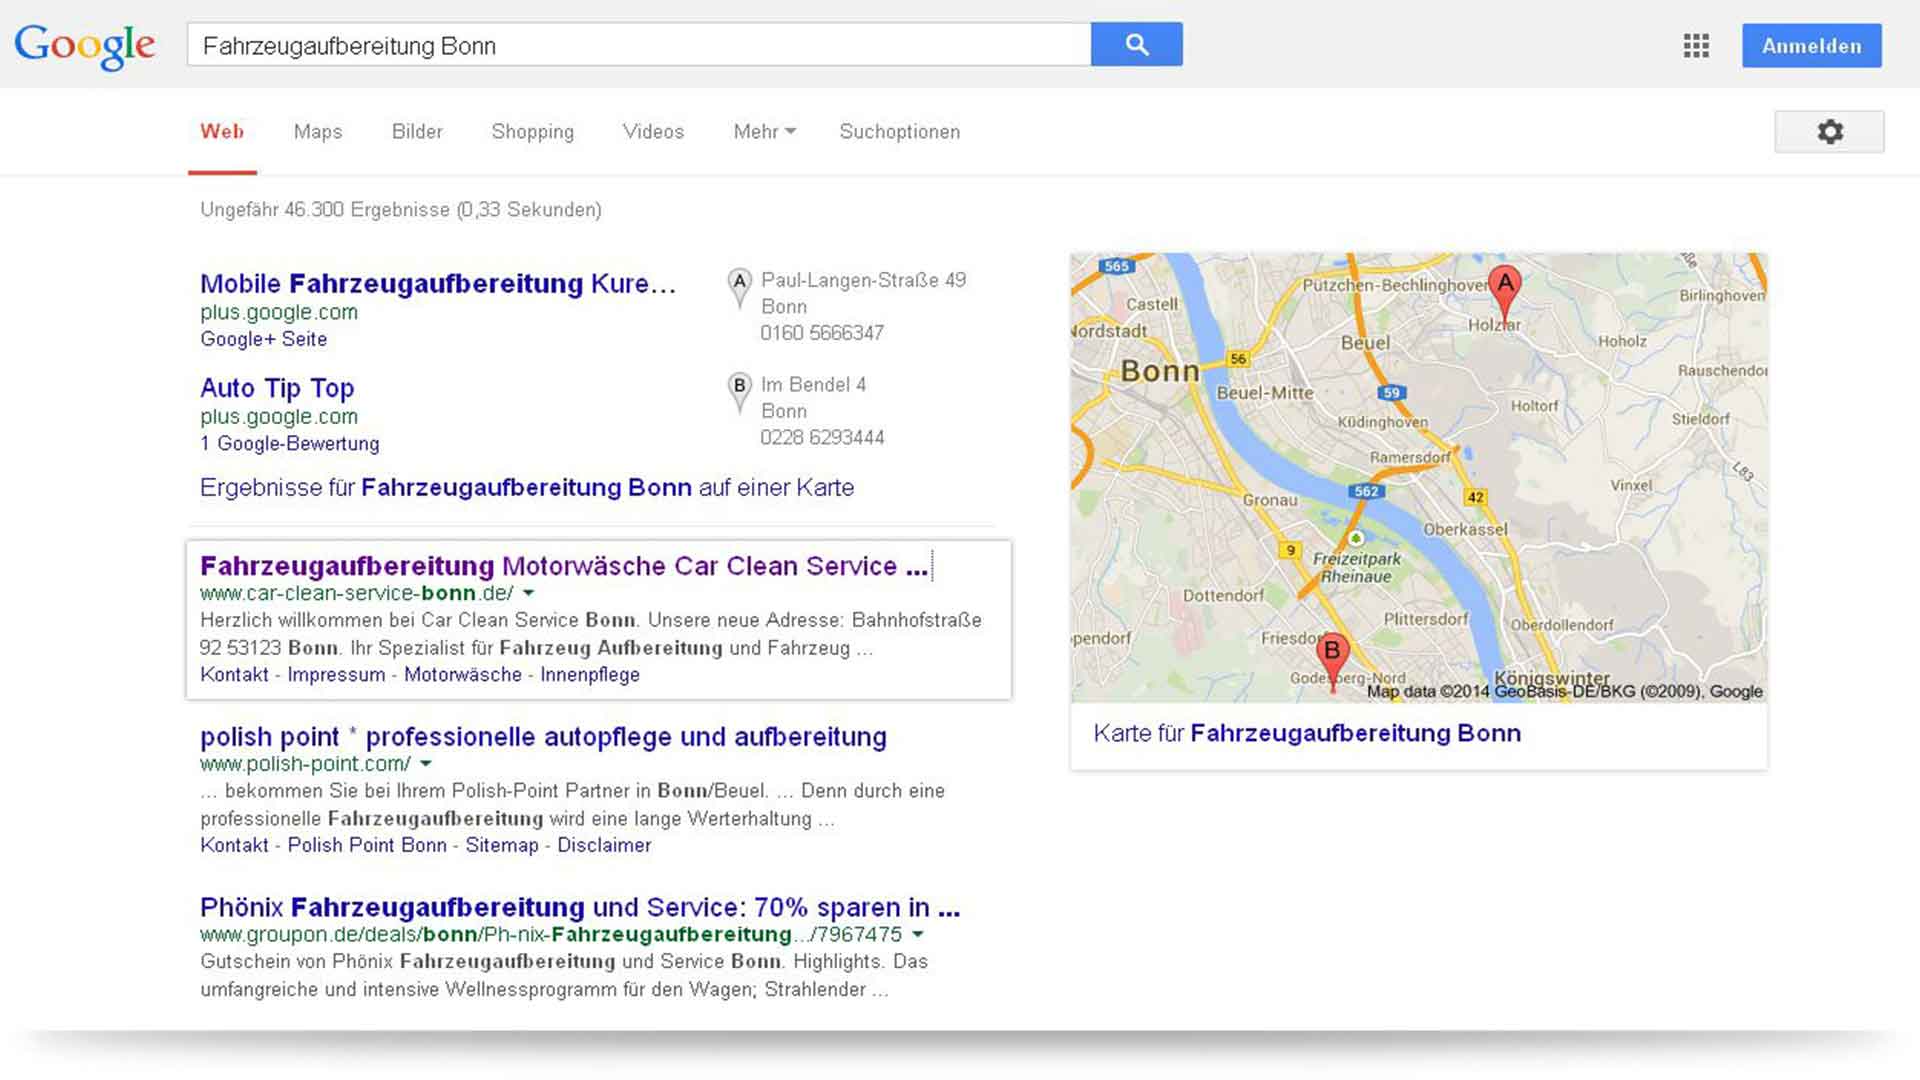Open the Google apps grid icon
The width and height of the screenshot is (1920, 1080).
(x=1696, y=46)
